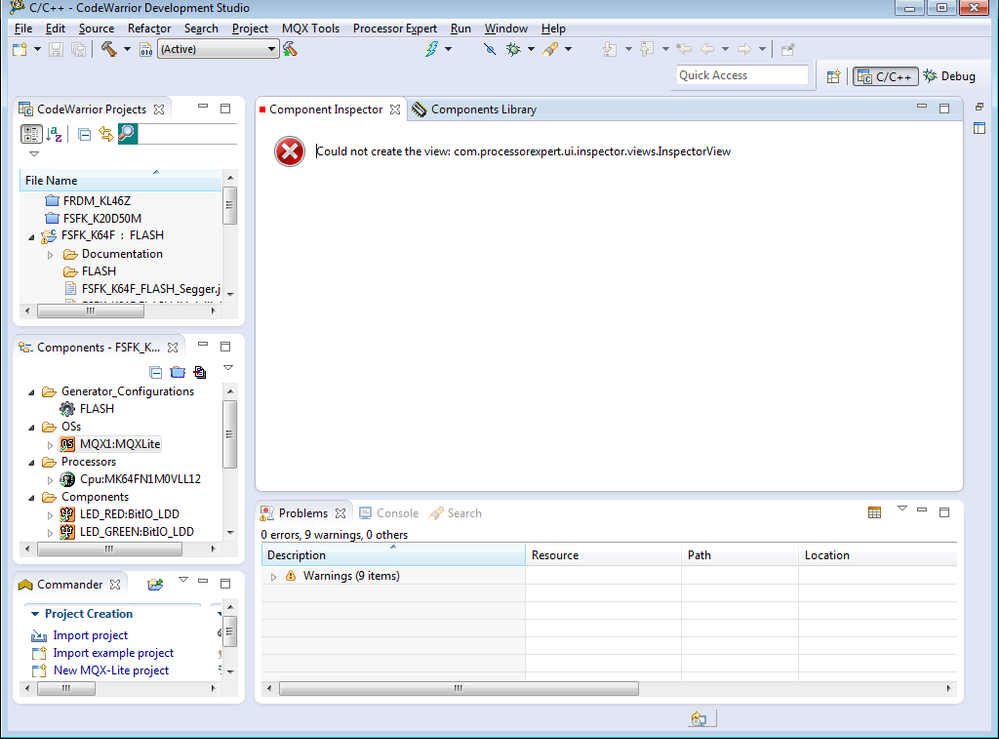Sort by the Resource column header
This screenshot has width=999, height=739.
click(x=603, y=555)
